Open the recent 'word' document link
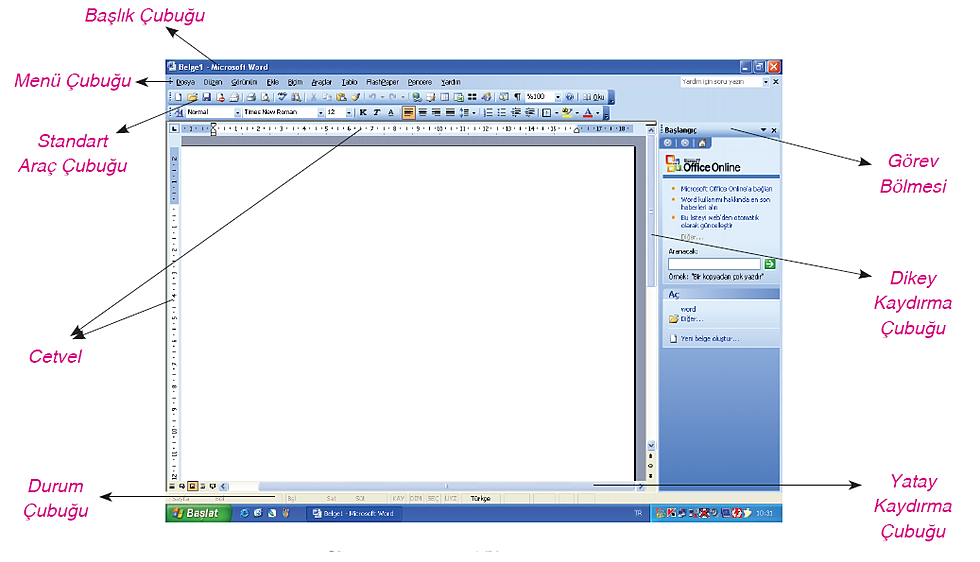 [x=688, y=309]
